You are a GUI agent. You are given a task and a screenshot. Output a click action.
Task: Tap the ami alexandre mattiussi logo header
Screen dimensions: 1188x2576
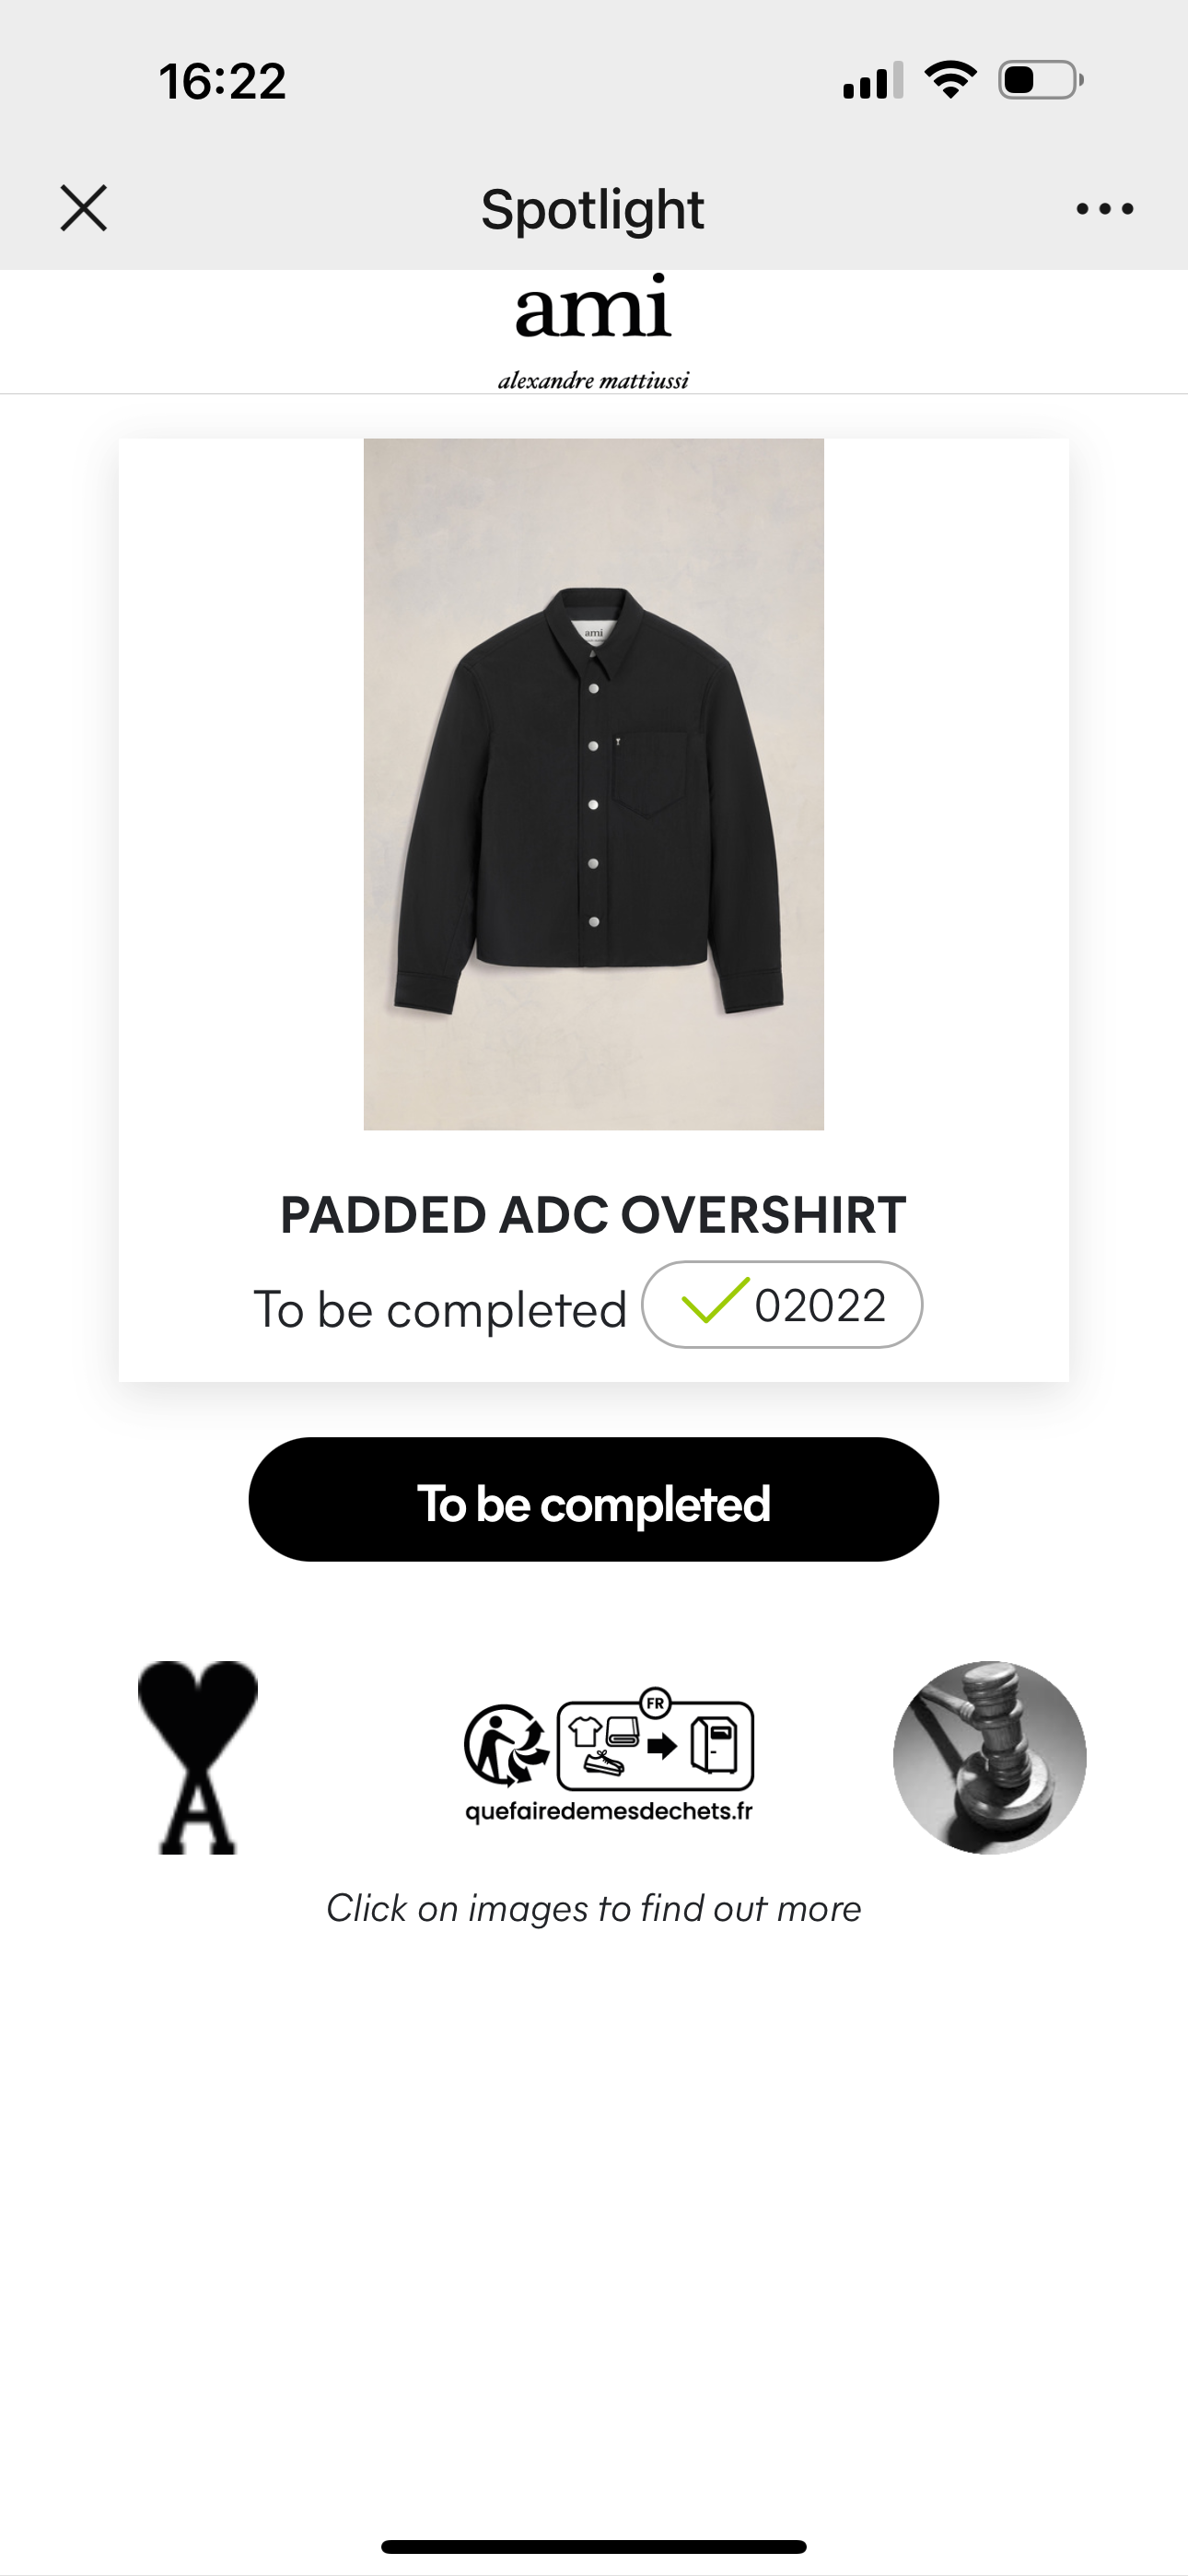click(x=594, y=331)
